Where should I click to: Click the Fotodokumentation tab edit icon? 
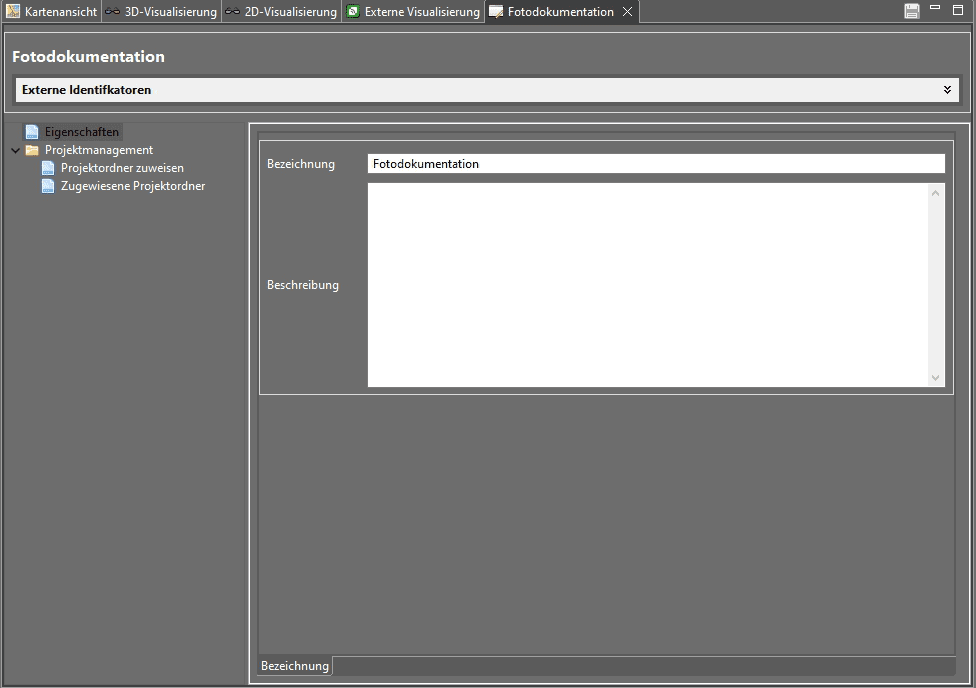tap(496, 12)
